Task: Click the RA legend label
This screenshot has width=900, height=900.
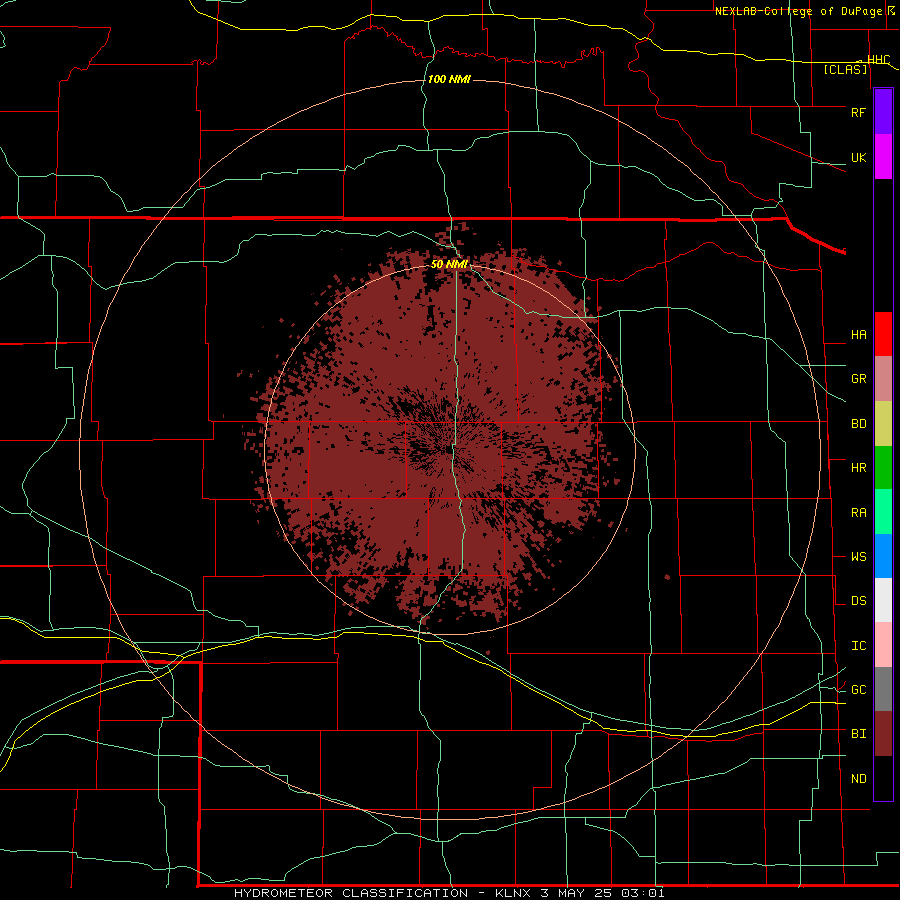Action: click(x=858, y=513)
